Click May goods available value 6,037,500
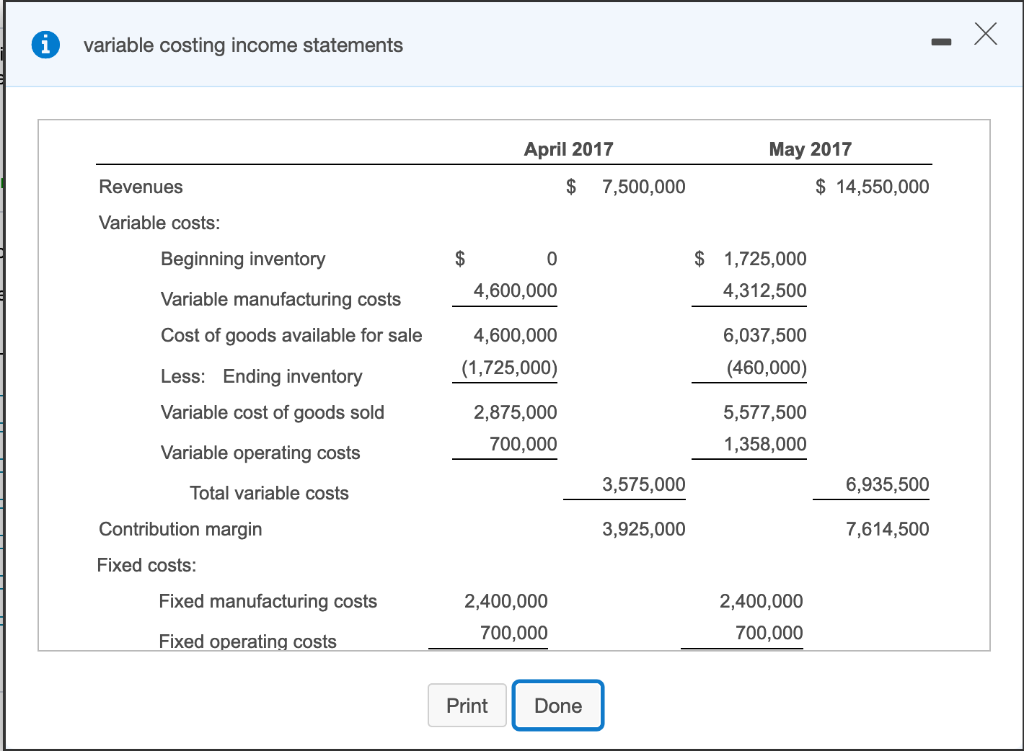 [x=765, y=336]
